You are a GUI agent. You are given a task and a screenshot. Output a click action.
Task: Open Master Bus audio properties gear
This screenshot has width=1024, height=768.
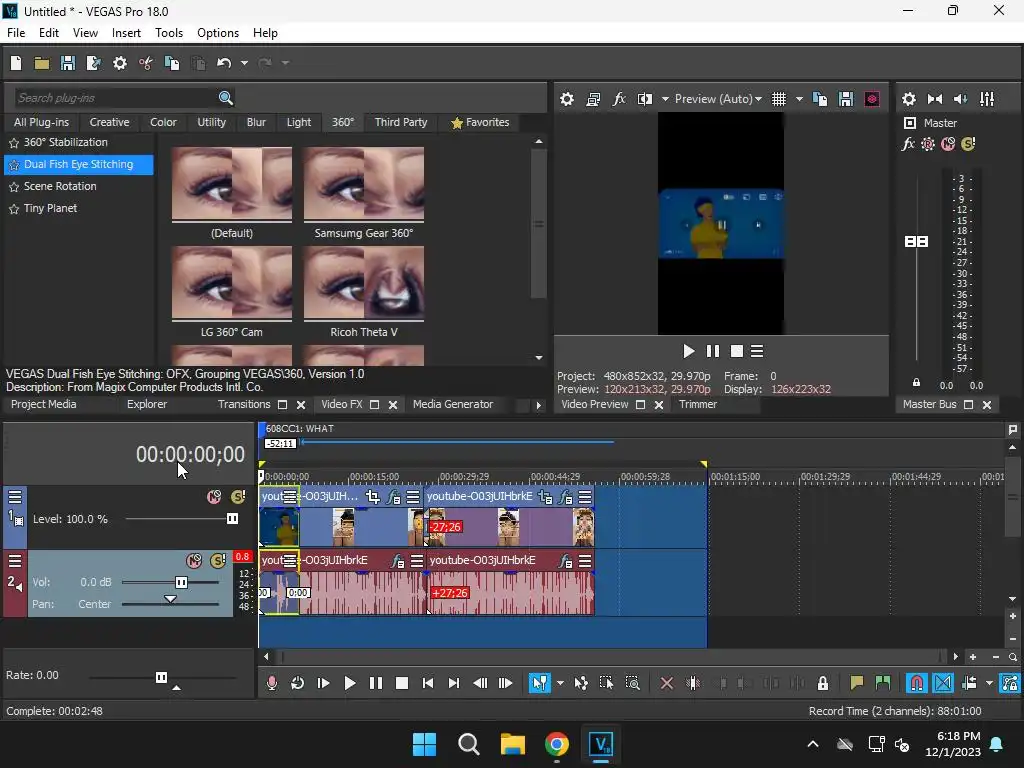(908, 99)
